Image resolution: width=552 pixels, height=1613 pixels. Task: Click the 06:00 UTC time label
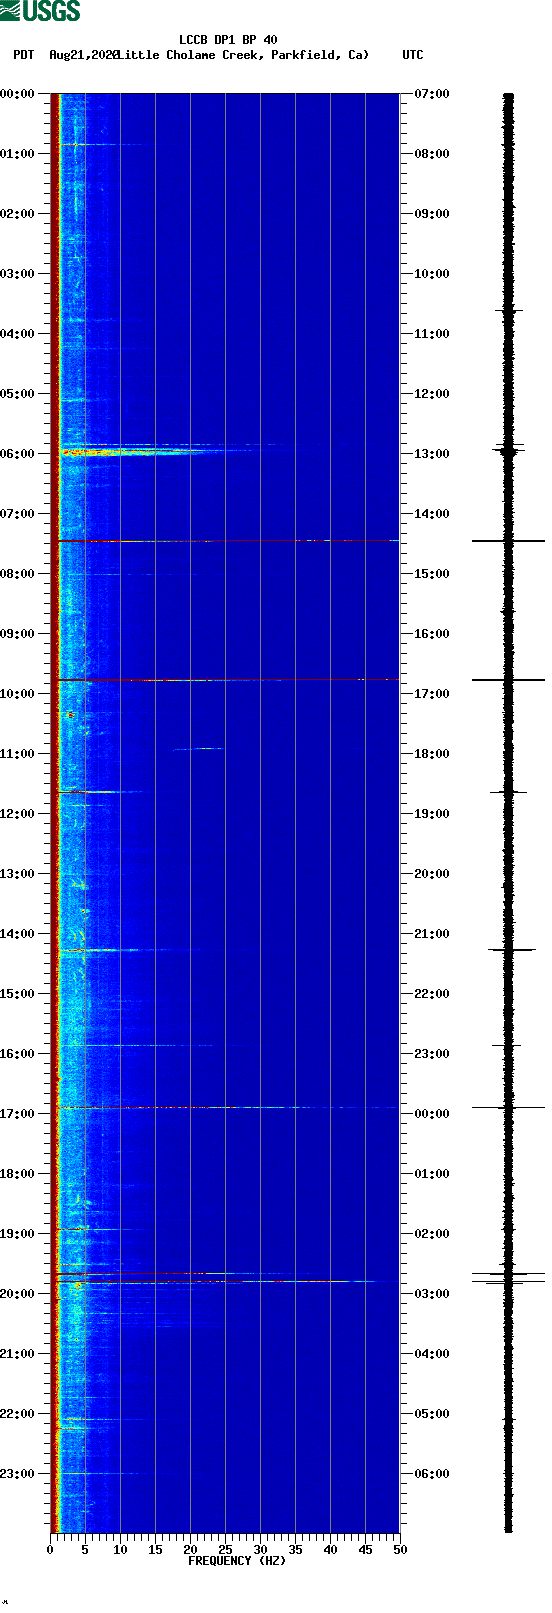coord(432,1474)
